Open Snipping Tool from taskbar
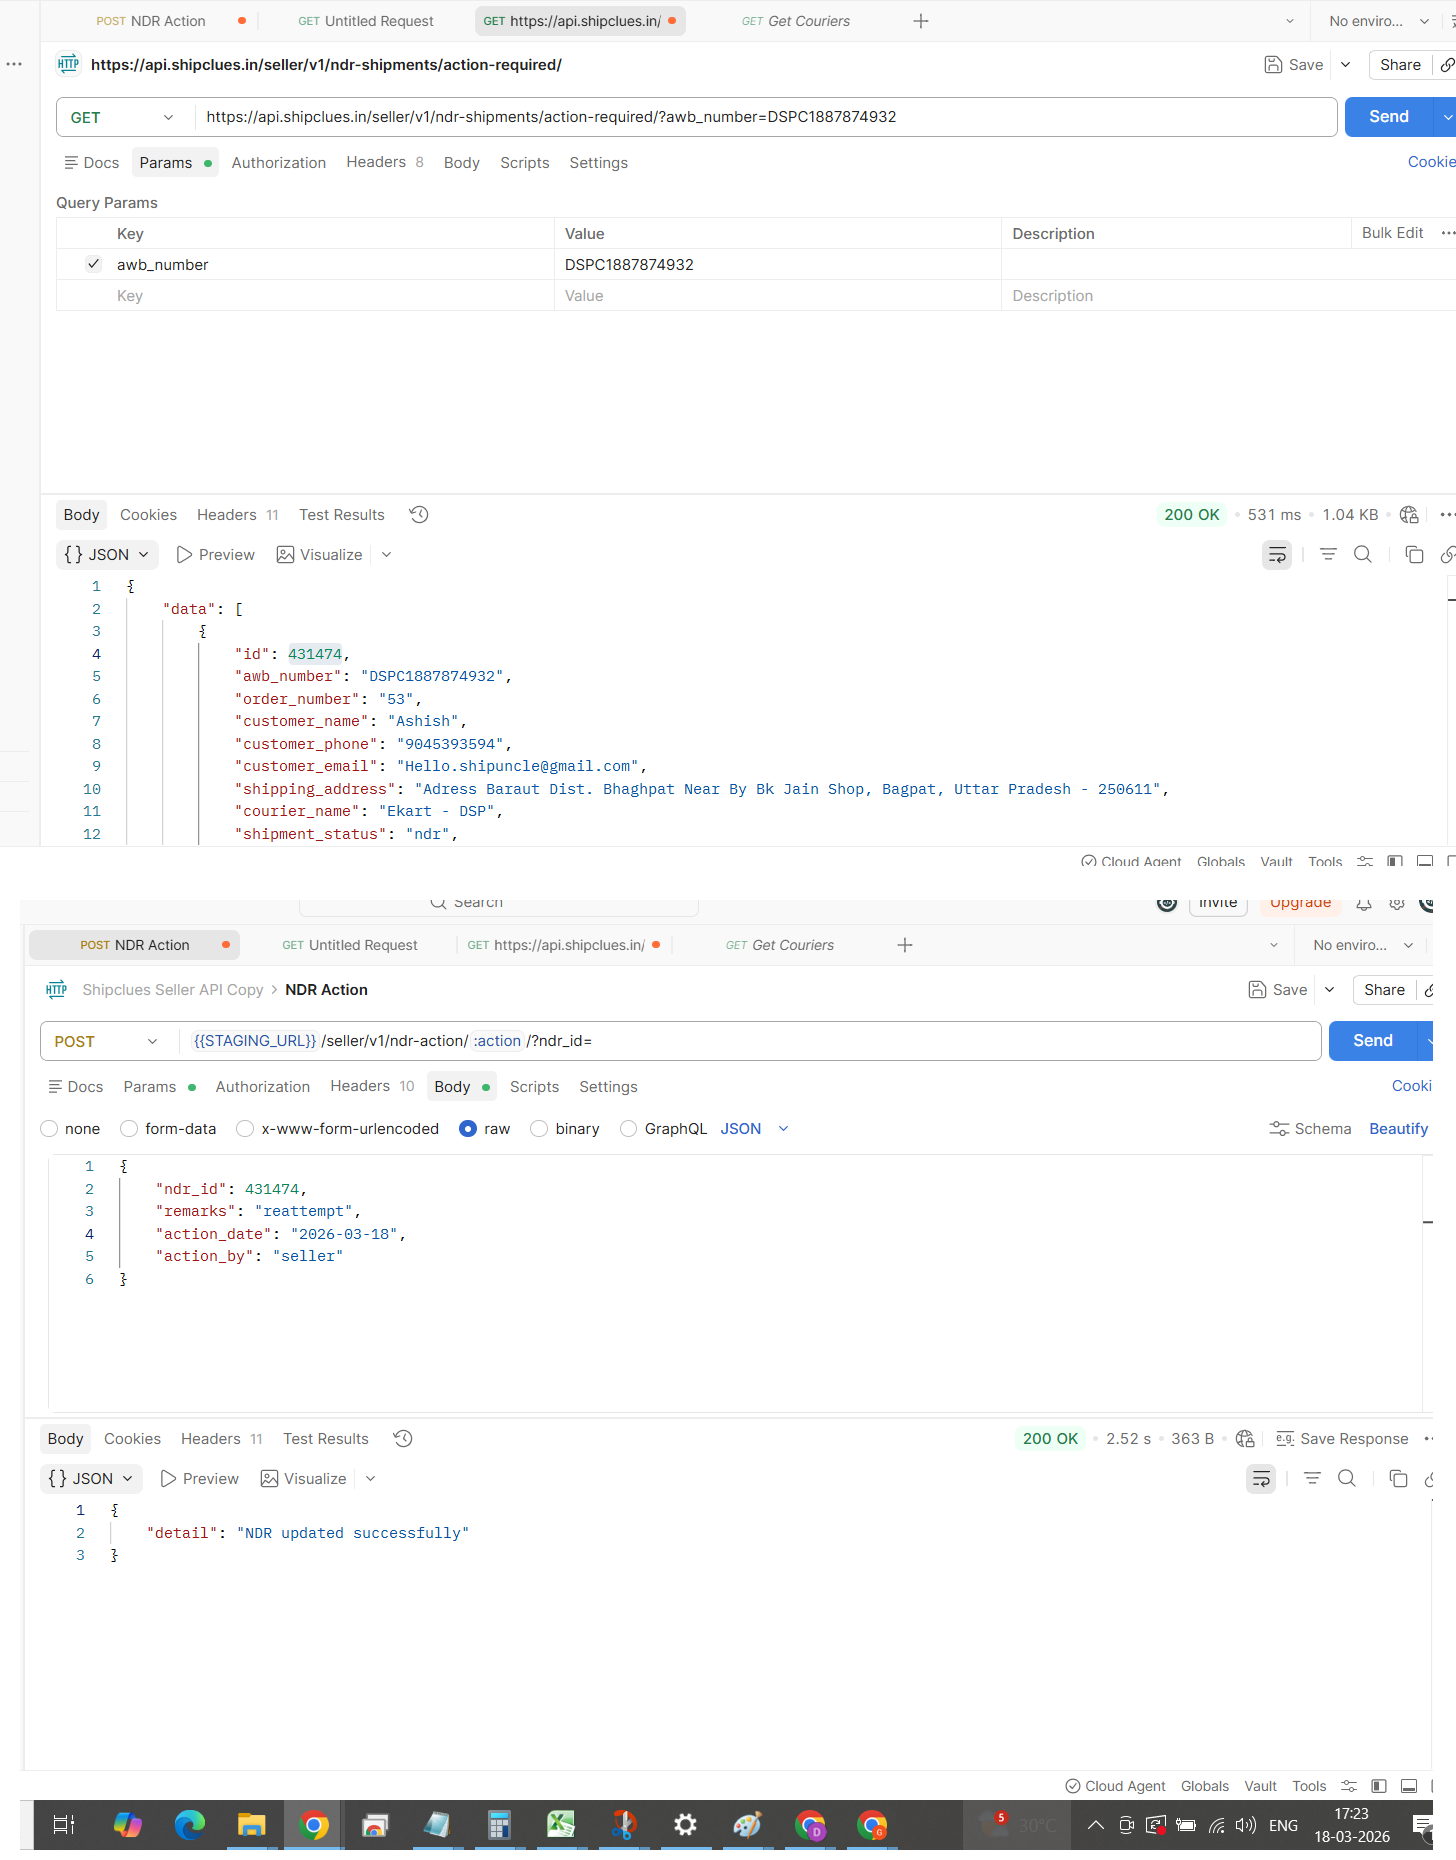Screen dimensions: 1456x1860 point(623,1825)
